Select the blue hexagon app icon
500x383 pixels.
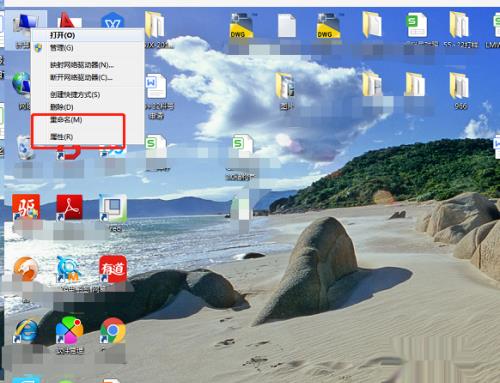[112, 21]
